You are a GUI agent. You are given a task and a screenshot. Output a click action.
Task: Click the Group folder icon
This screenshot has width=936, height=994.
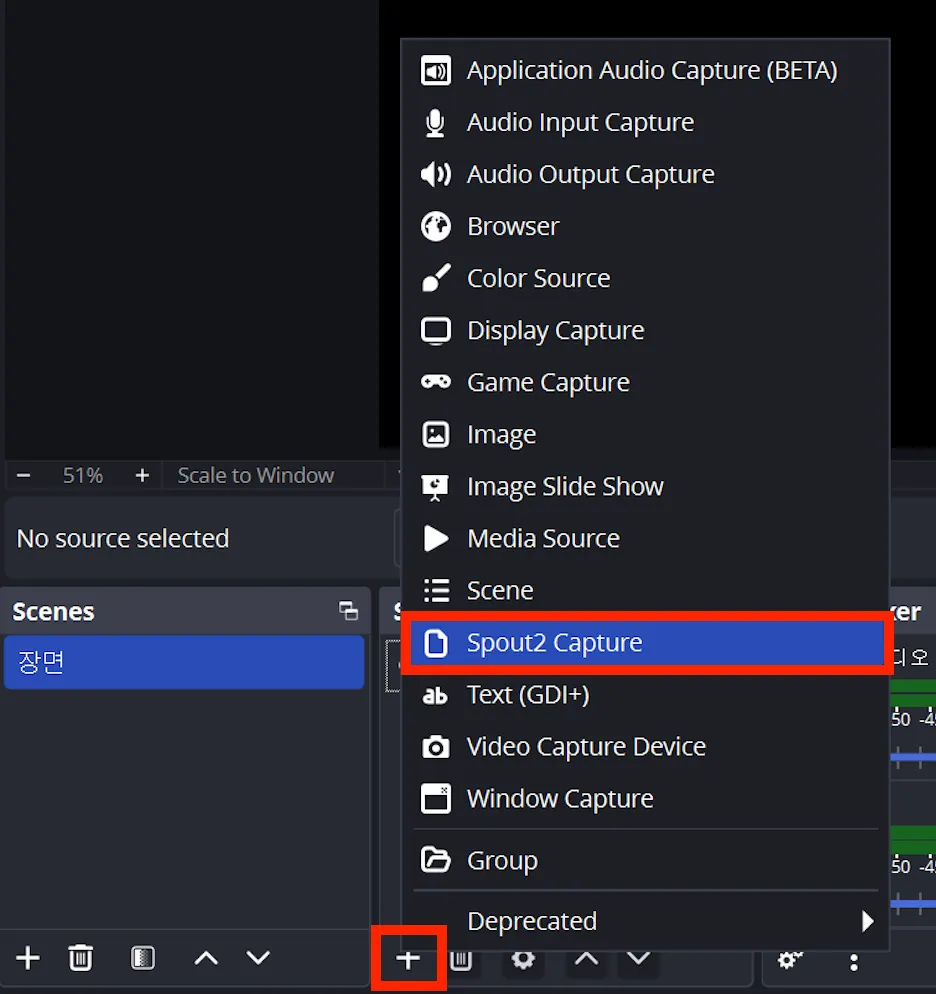click(x=436, y=860)
